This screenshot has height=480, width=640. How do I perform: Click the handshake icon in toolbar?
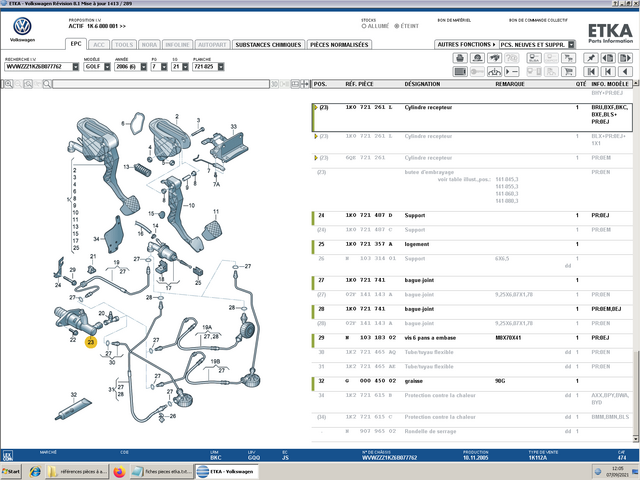(494, 58)
